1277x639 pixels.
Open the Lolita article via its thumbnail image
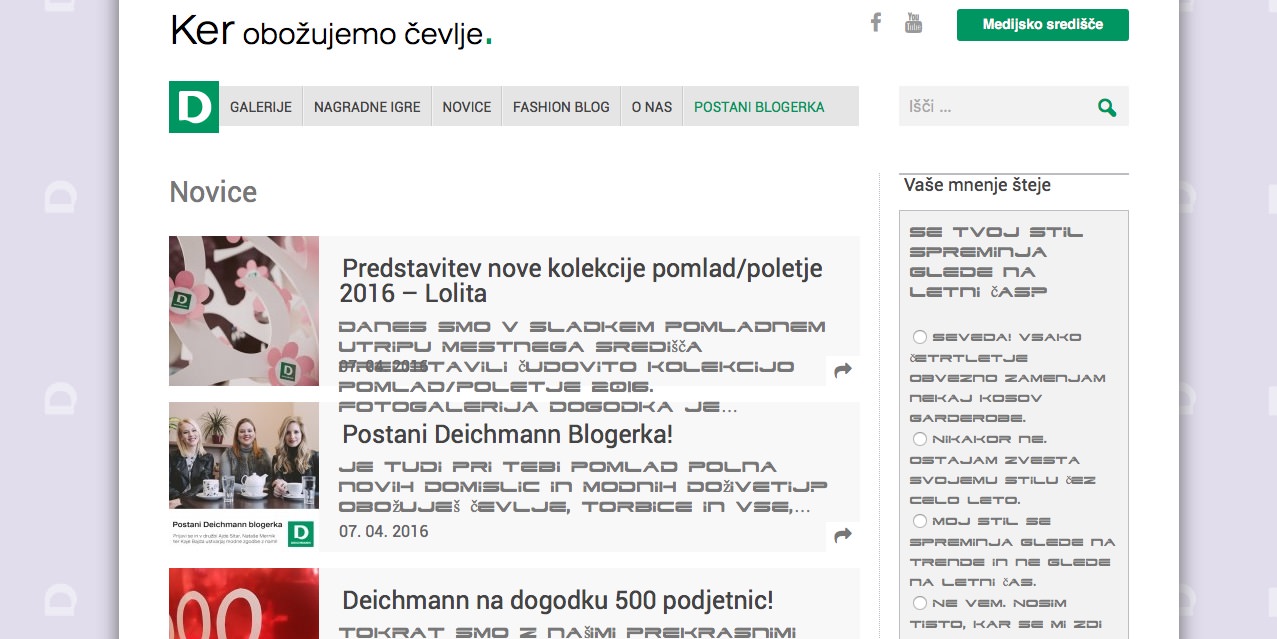click(x=243, y=310)
